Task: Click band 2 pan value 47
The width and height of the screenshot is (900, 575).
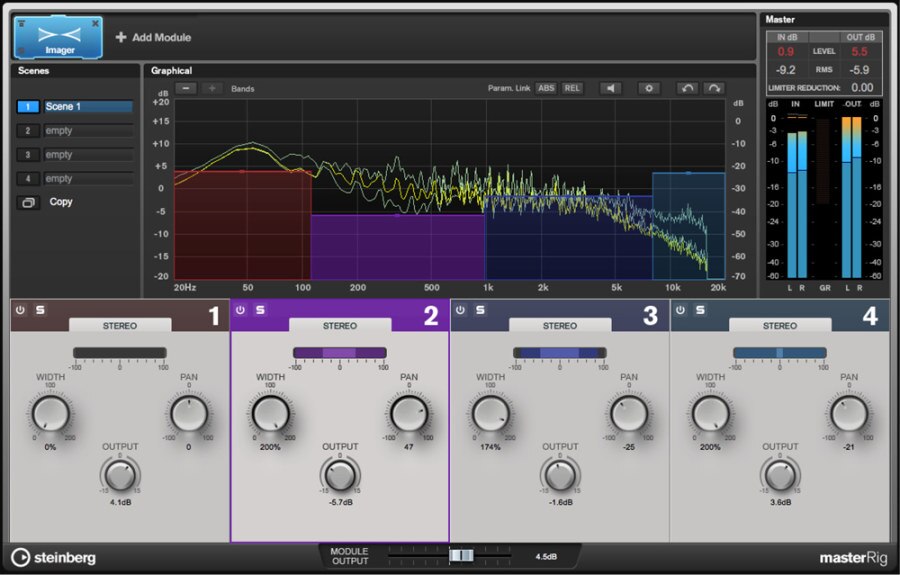Action: tap(409, 446)
